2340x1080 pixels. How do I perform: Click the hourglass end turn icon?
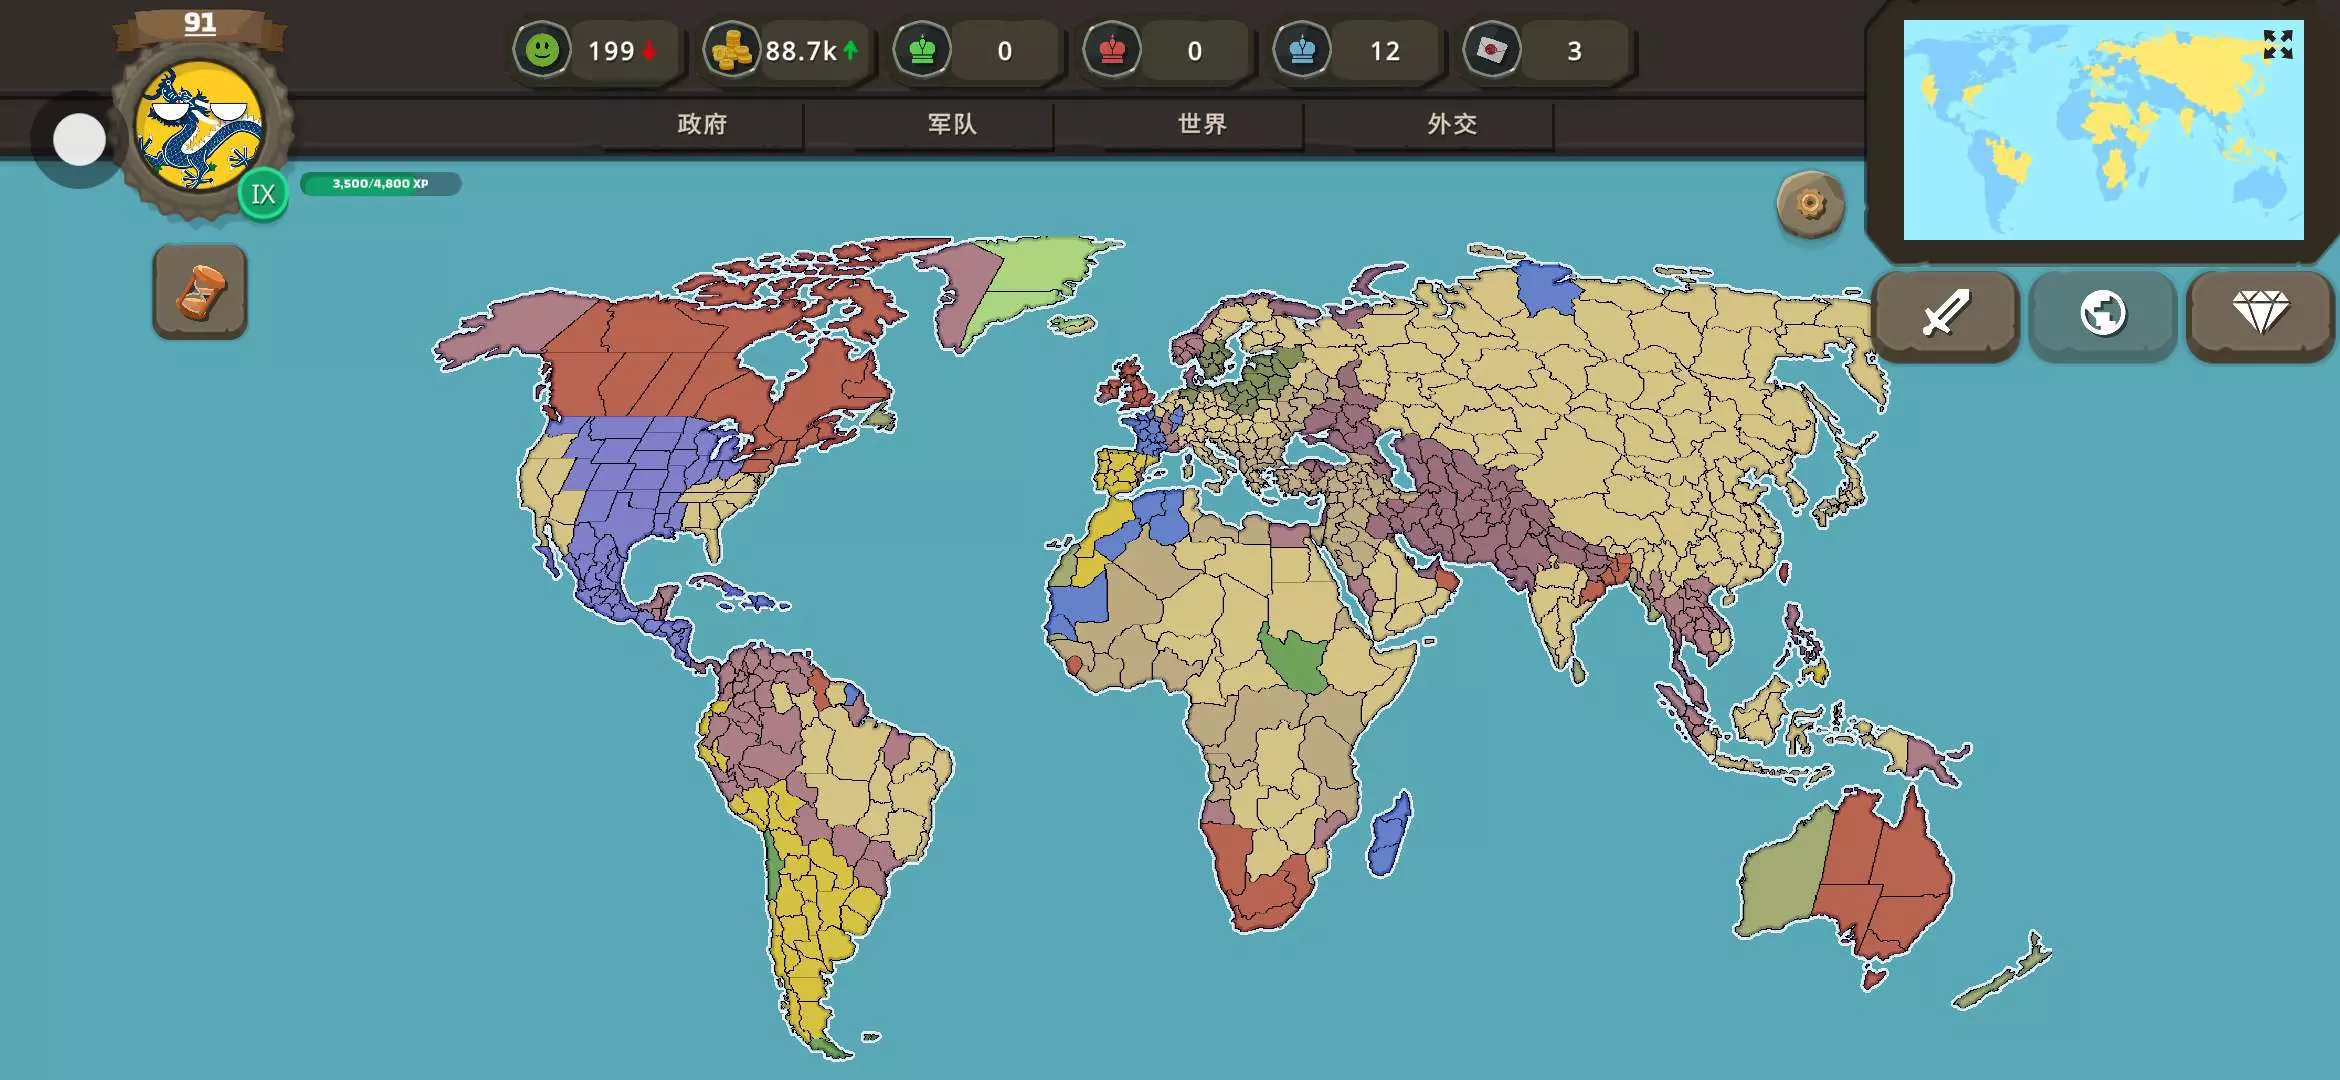click(x=200, y=292)
